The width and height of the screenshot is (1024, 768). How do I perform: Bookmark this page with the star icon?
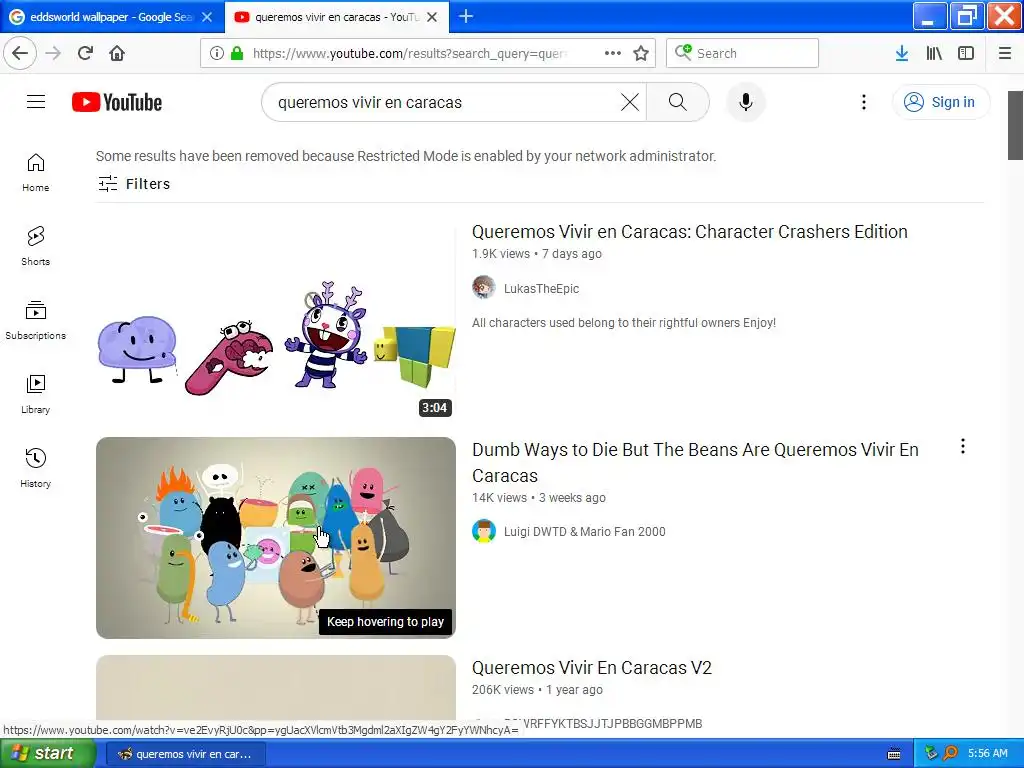tap(641, 53)
